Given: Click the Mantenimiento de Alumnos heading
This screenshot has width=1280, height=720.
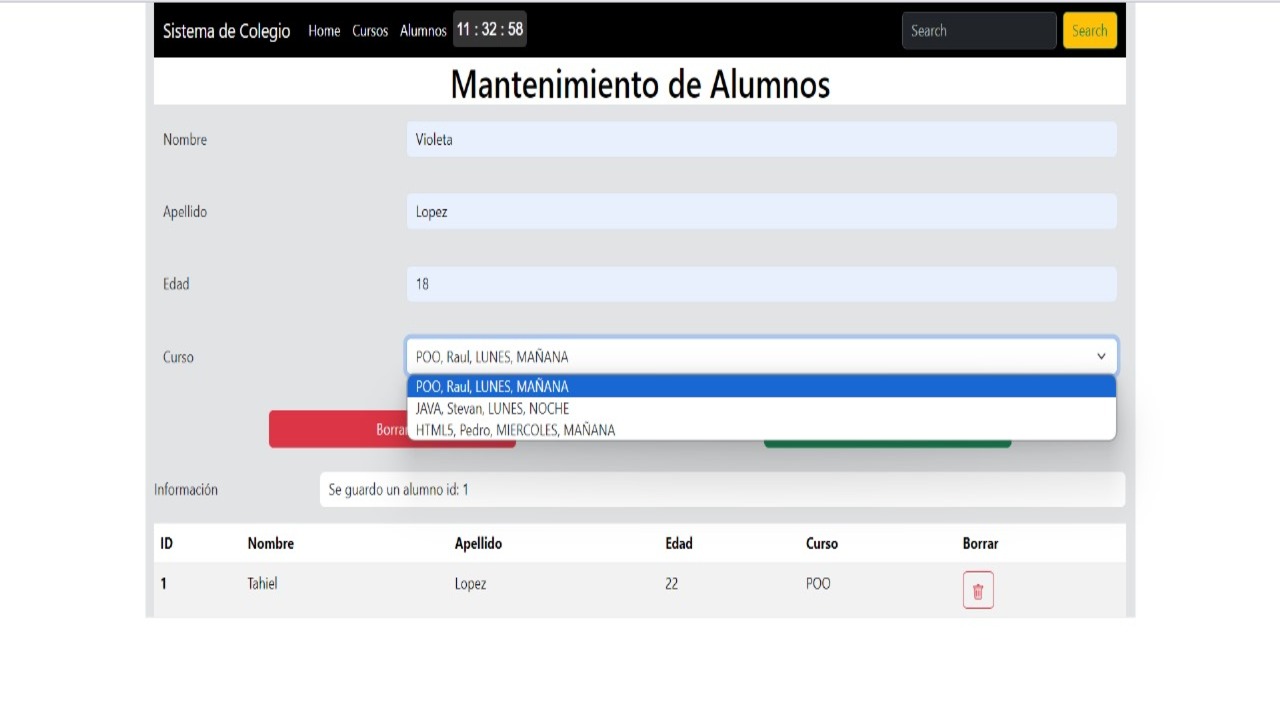Looking at the screenshot, I should (x=640, y=84).
